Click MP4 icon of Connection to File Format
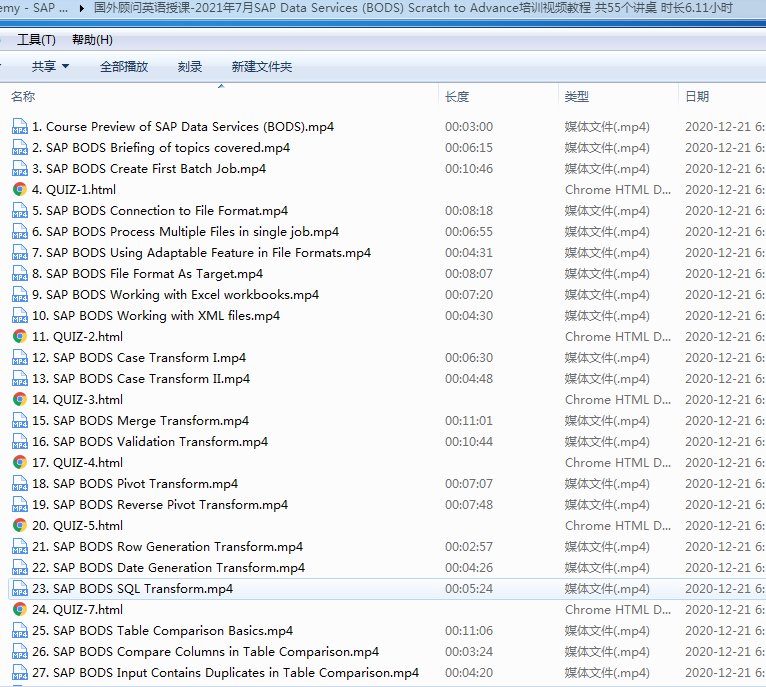The width and height of the screenshot is (766, 687). (20, 211)
